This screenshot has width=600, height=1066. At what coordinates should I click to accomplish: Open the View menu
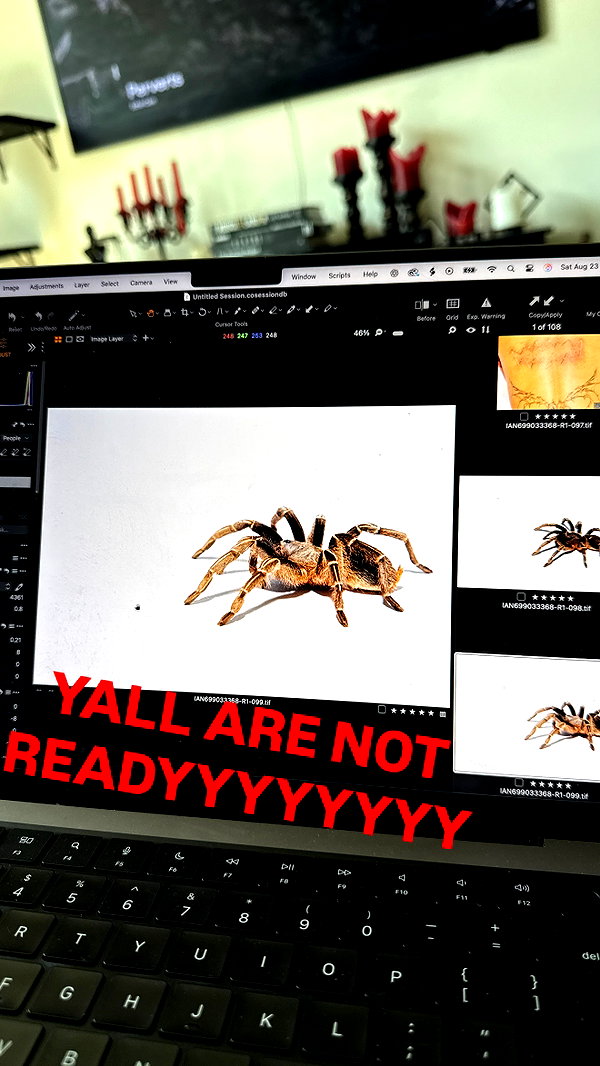point(171,281)
